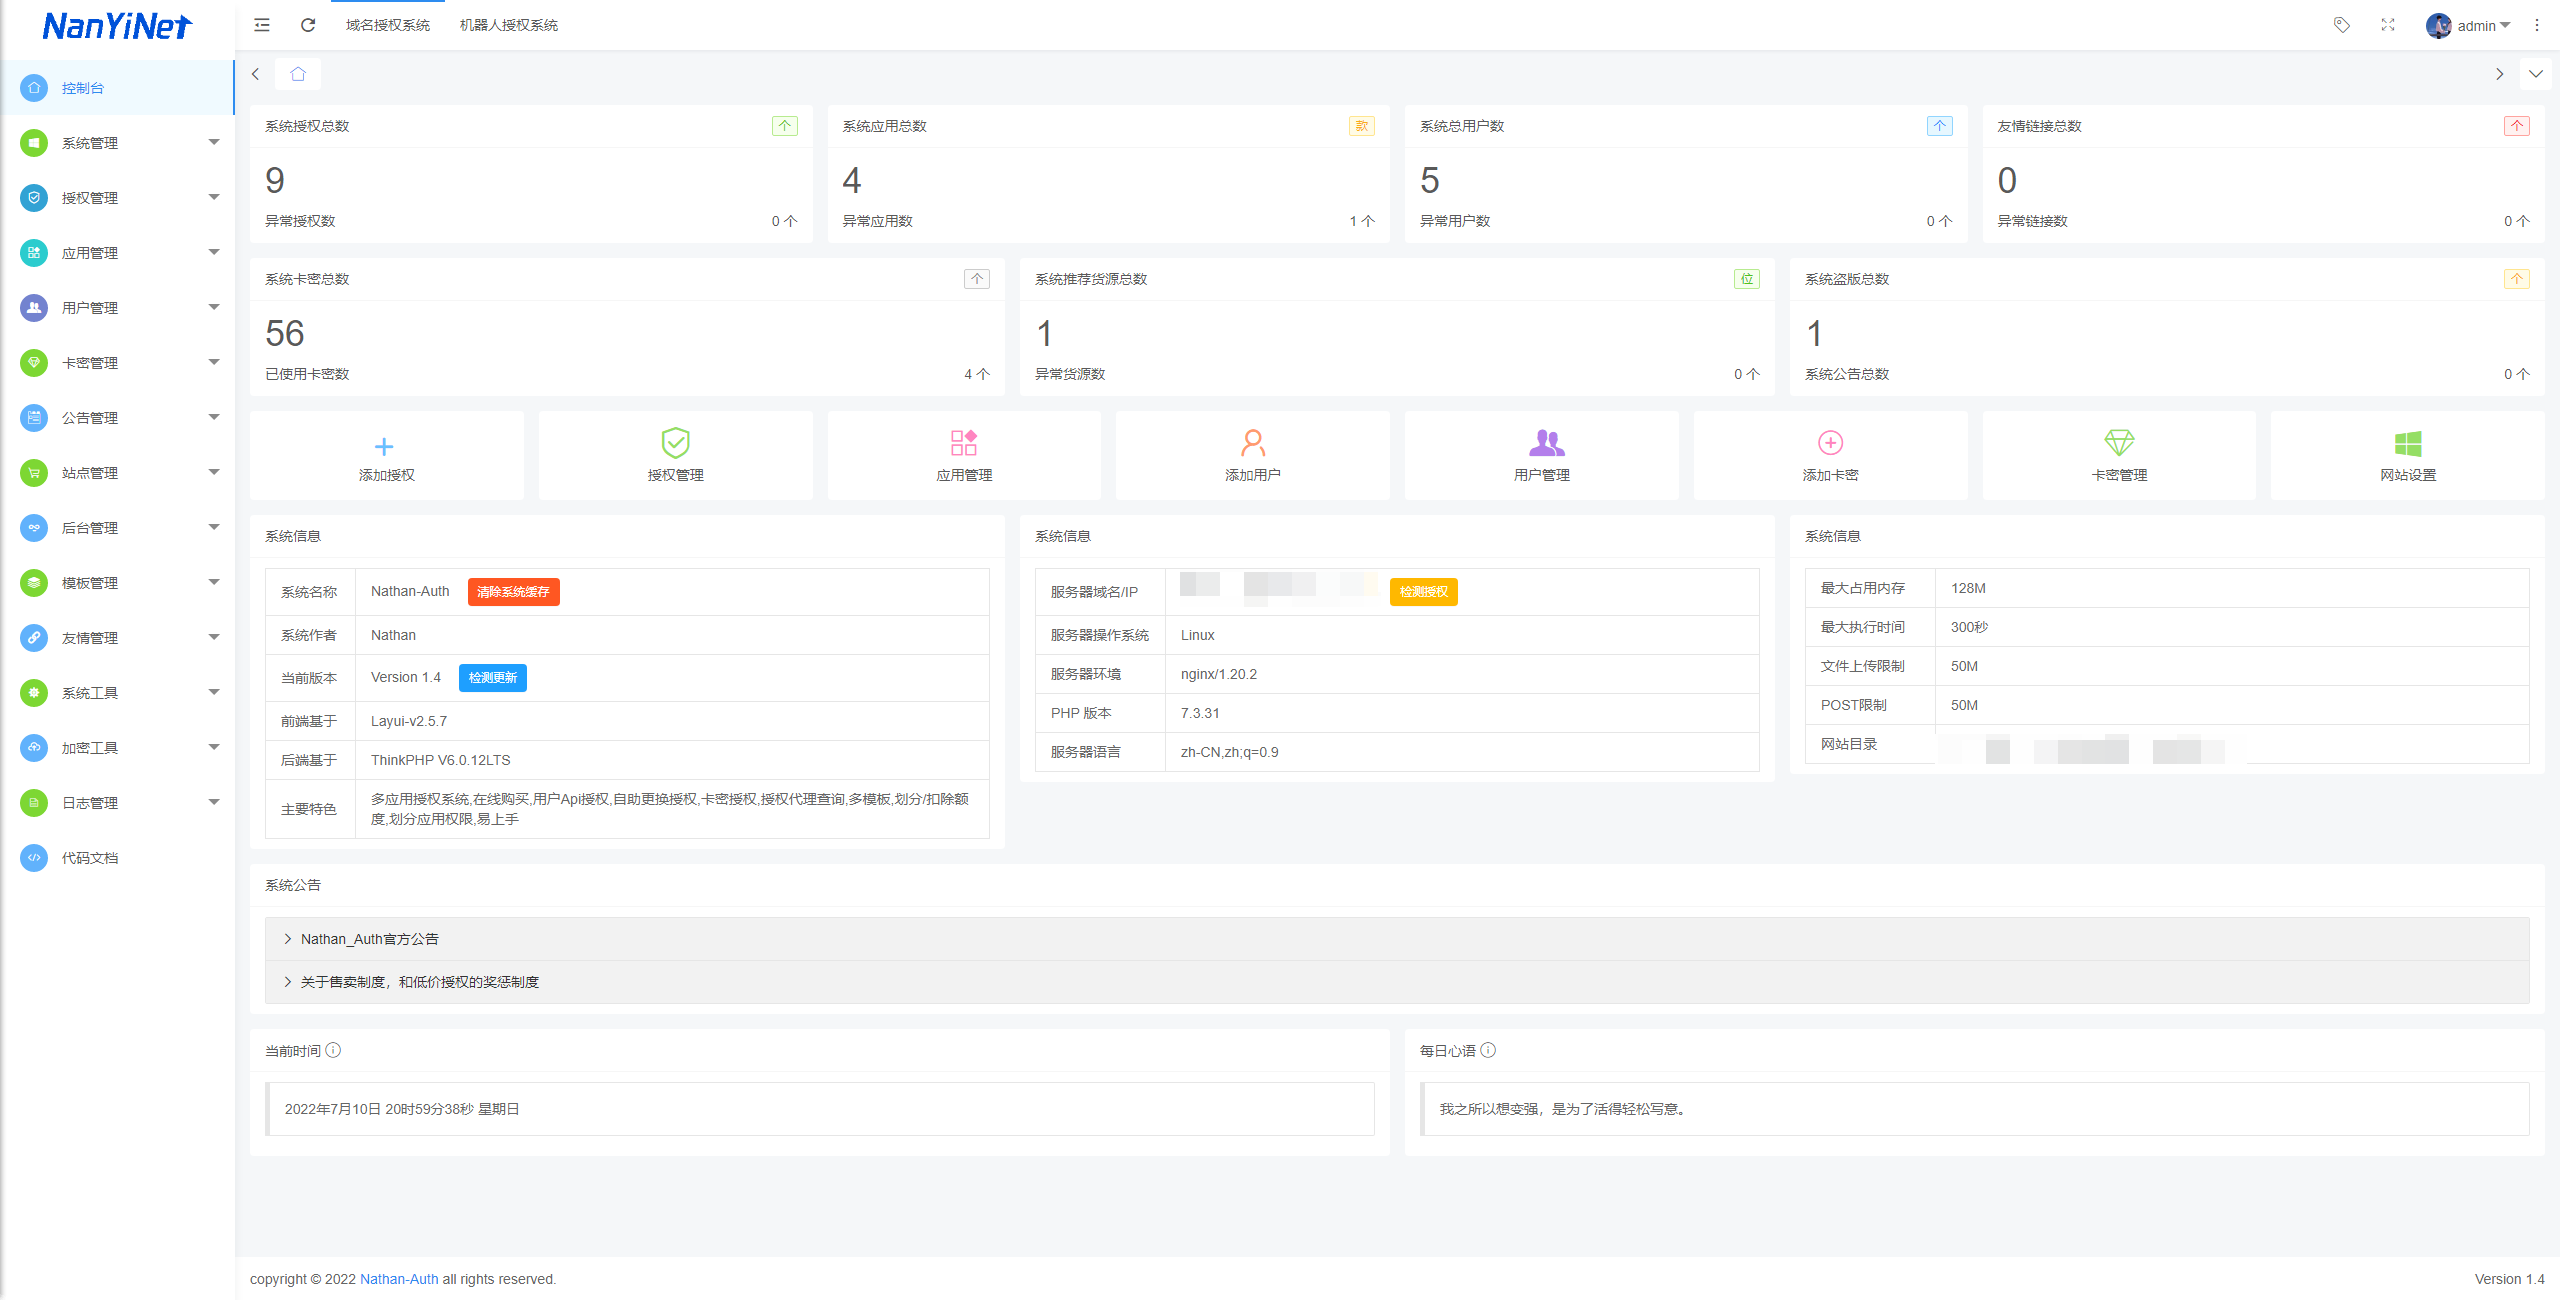Click the tag note icon top right
Viewport: 2560px width, 1300px height.
pyautogui.click(x=2341, y=25)
